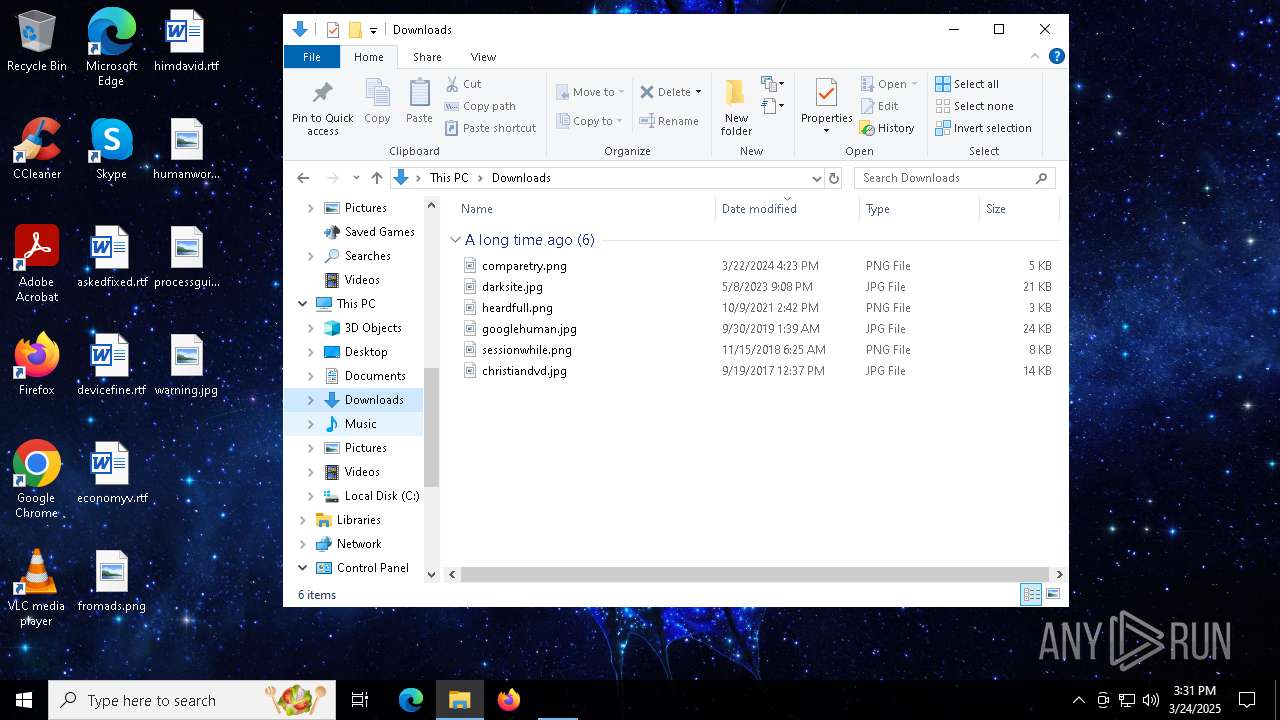The height and width of the screenshot is (720, 1280).
Task: Expand the Network tree node
Action: [x=303, y=544]
